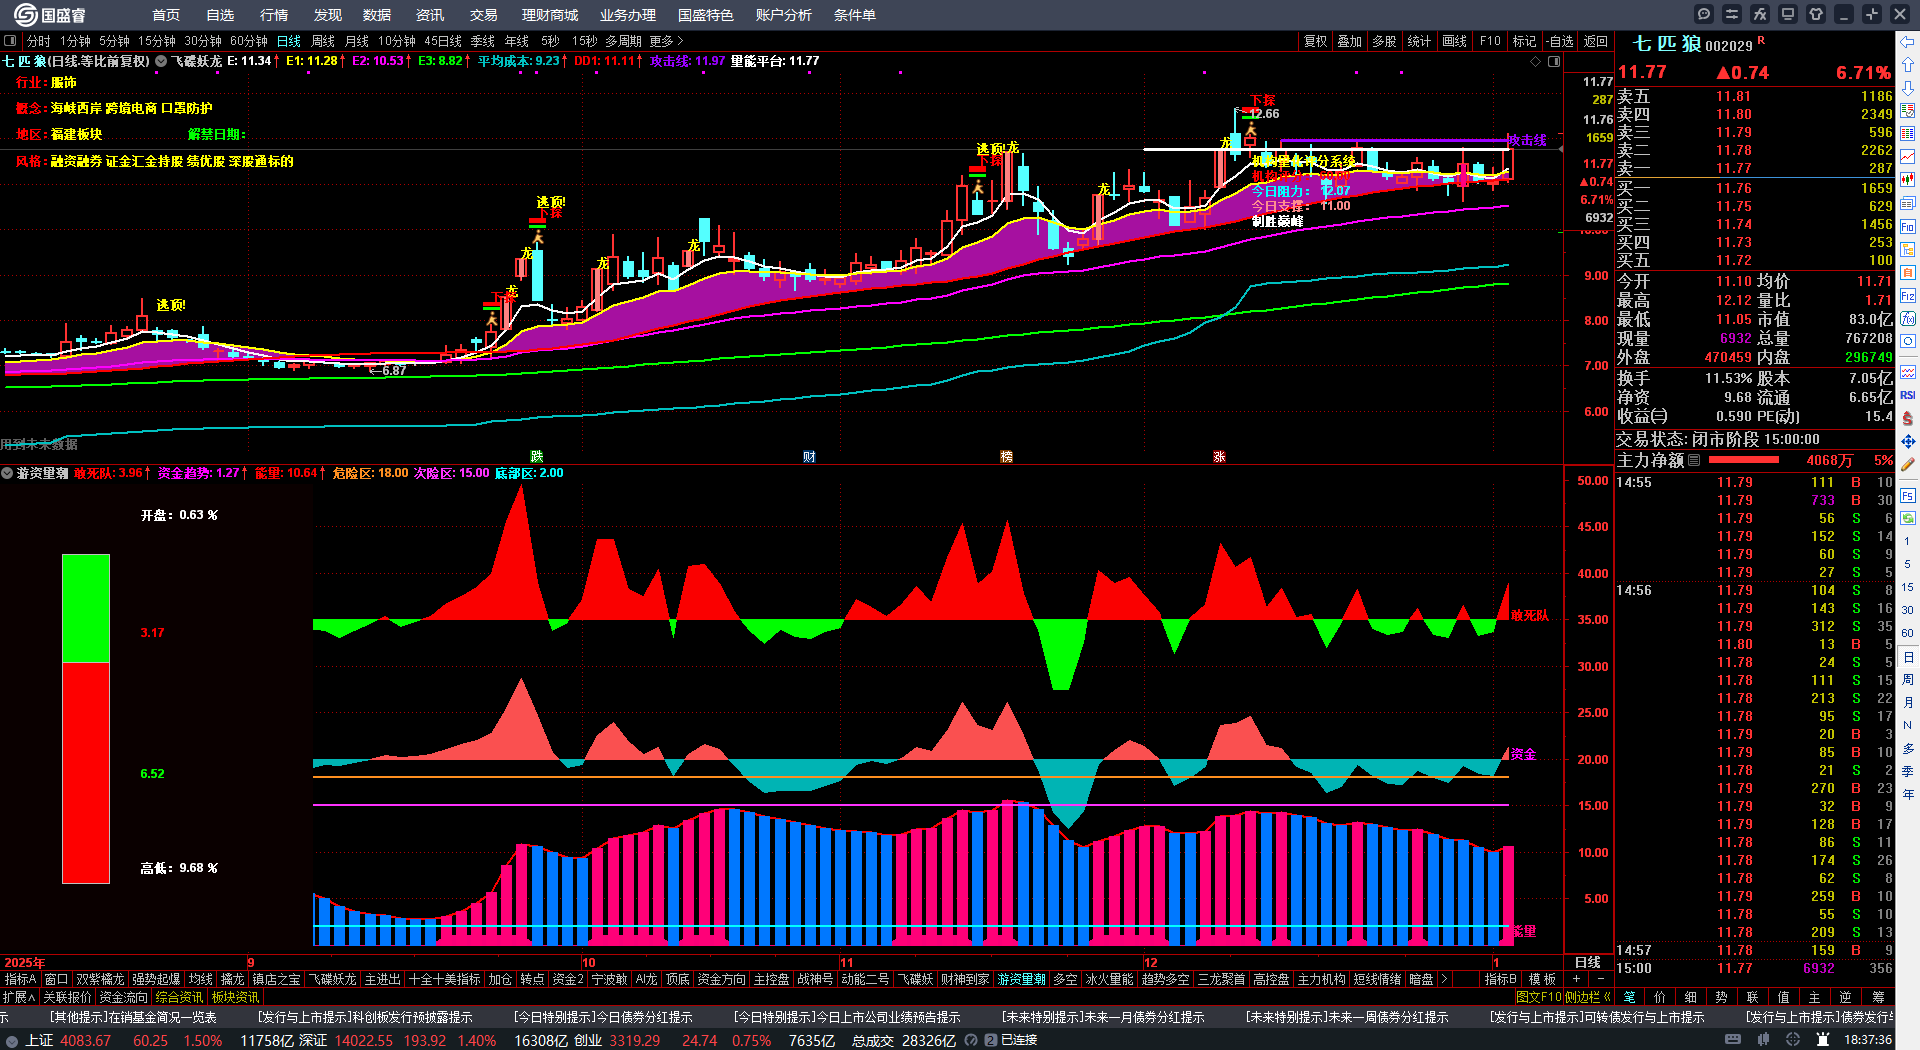Open the 模板 template selector
The image size is (1920, 1050).
click(x=1542, y=979)
